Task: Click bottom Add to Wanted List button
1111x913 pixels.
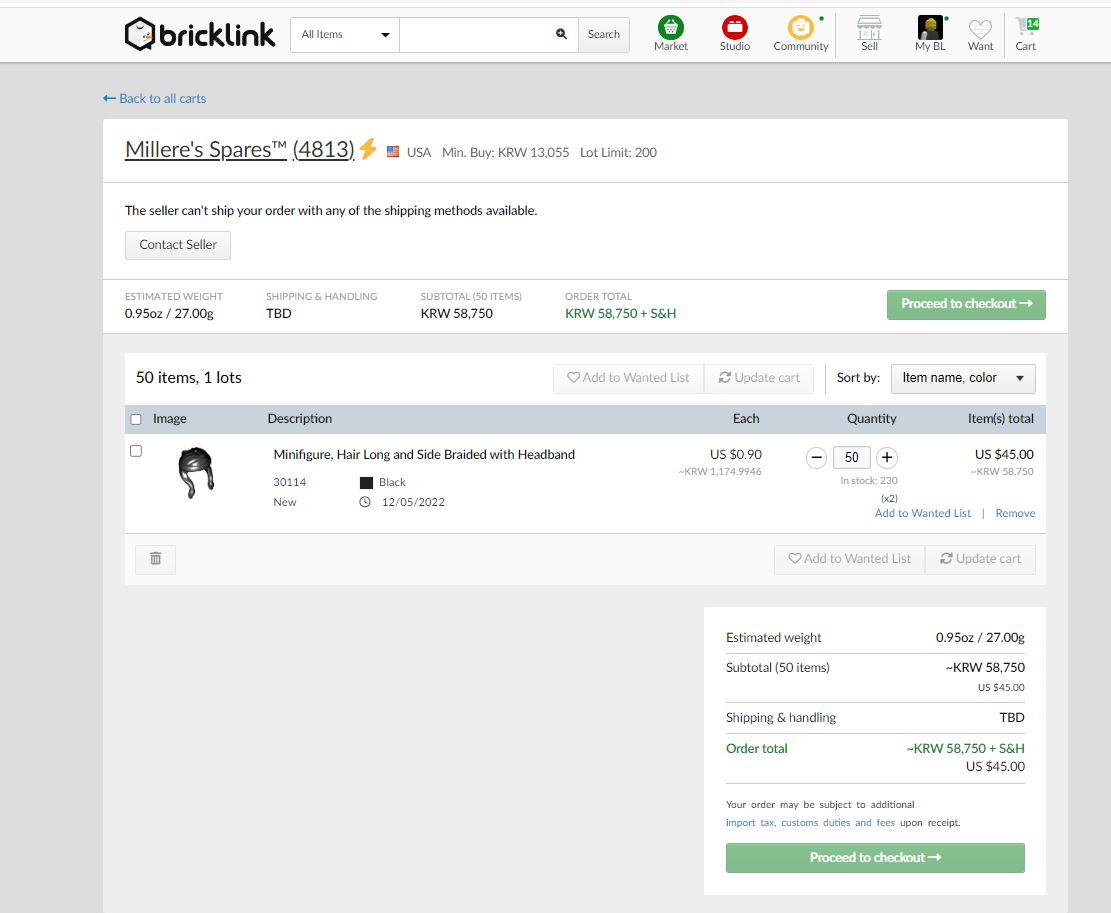Action: click(850, 559)
